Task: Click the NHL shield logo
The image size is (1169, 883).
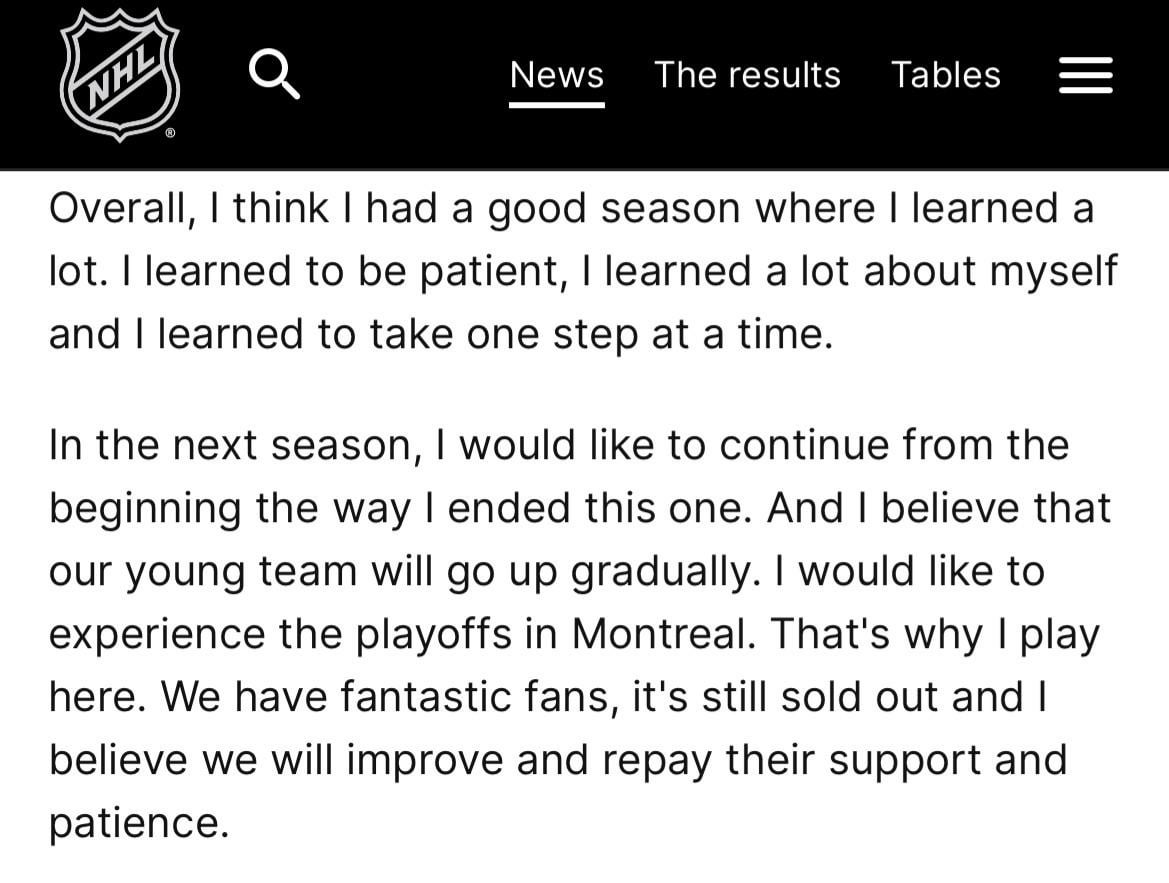Action: (x=119, y=75)
